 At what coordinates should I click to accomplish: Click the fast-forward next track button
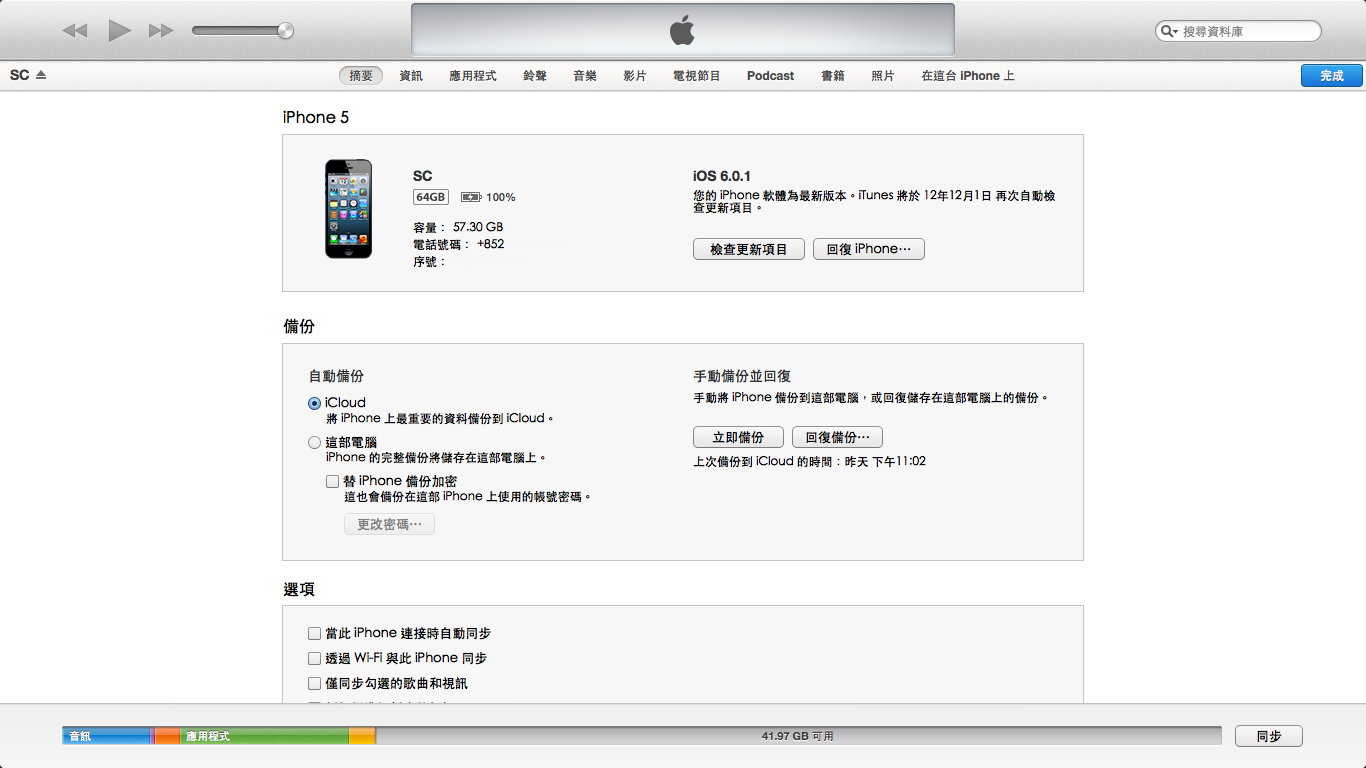point(161,31)
